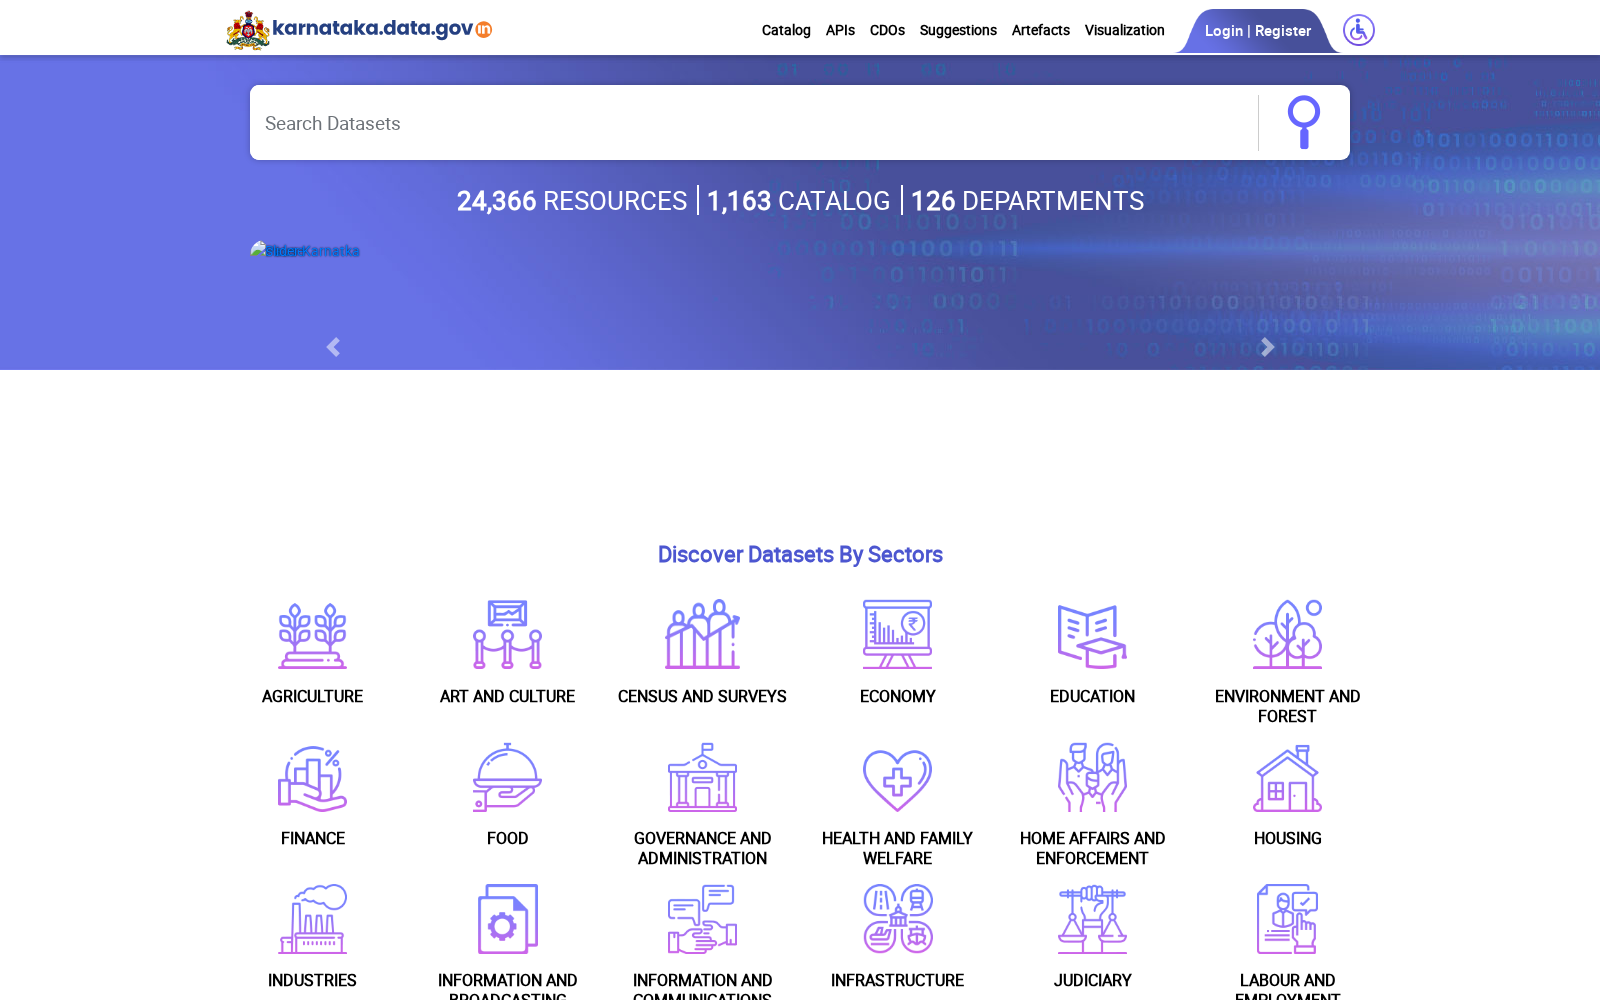Open the Housing sector icon
The image size is (1600, 1000).
click(x=1287, y=778)
